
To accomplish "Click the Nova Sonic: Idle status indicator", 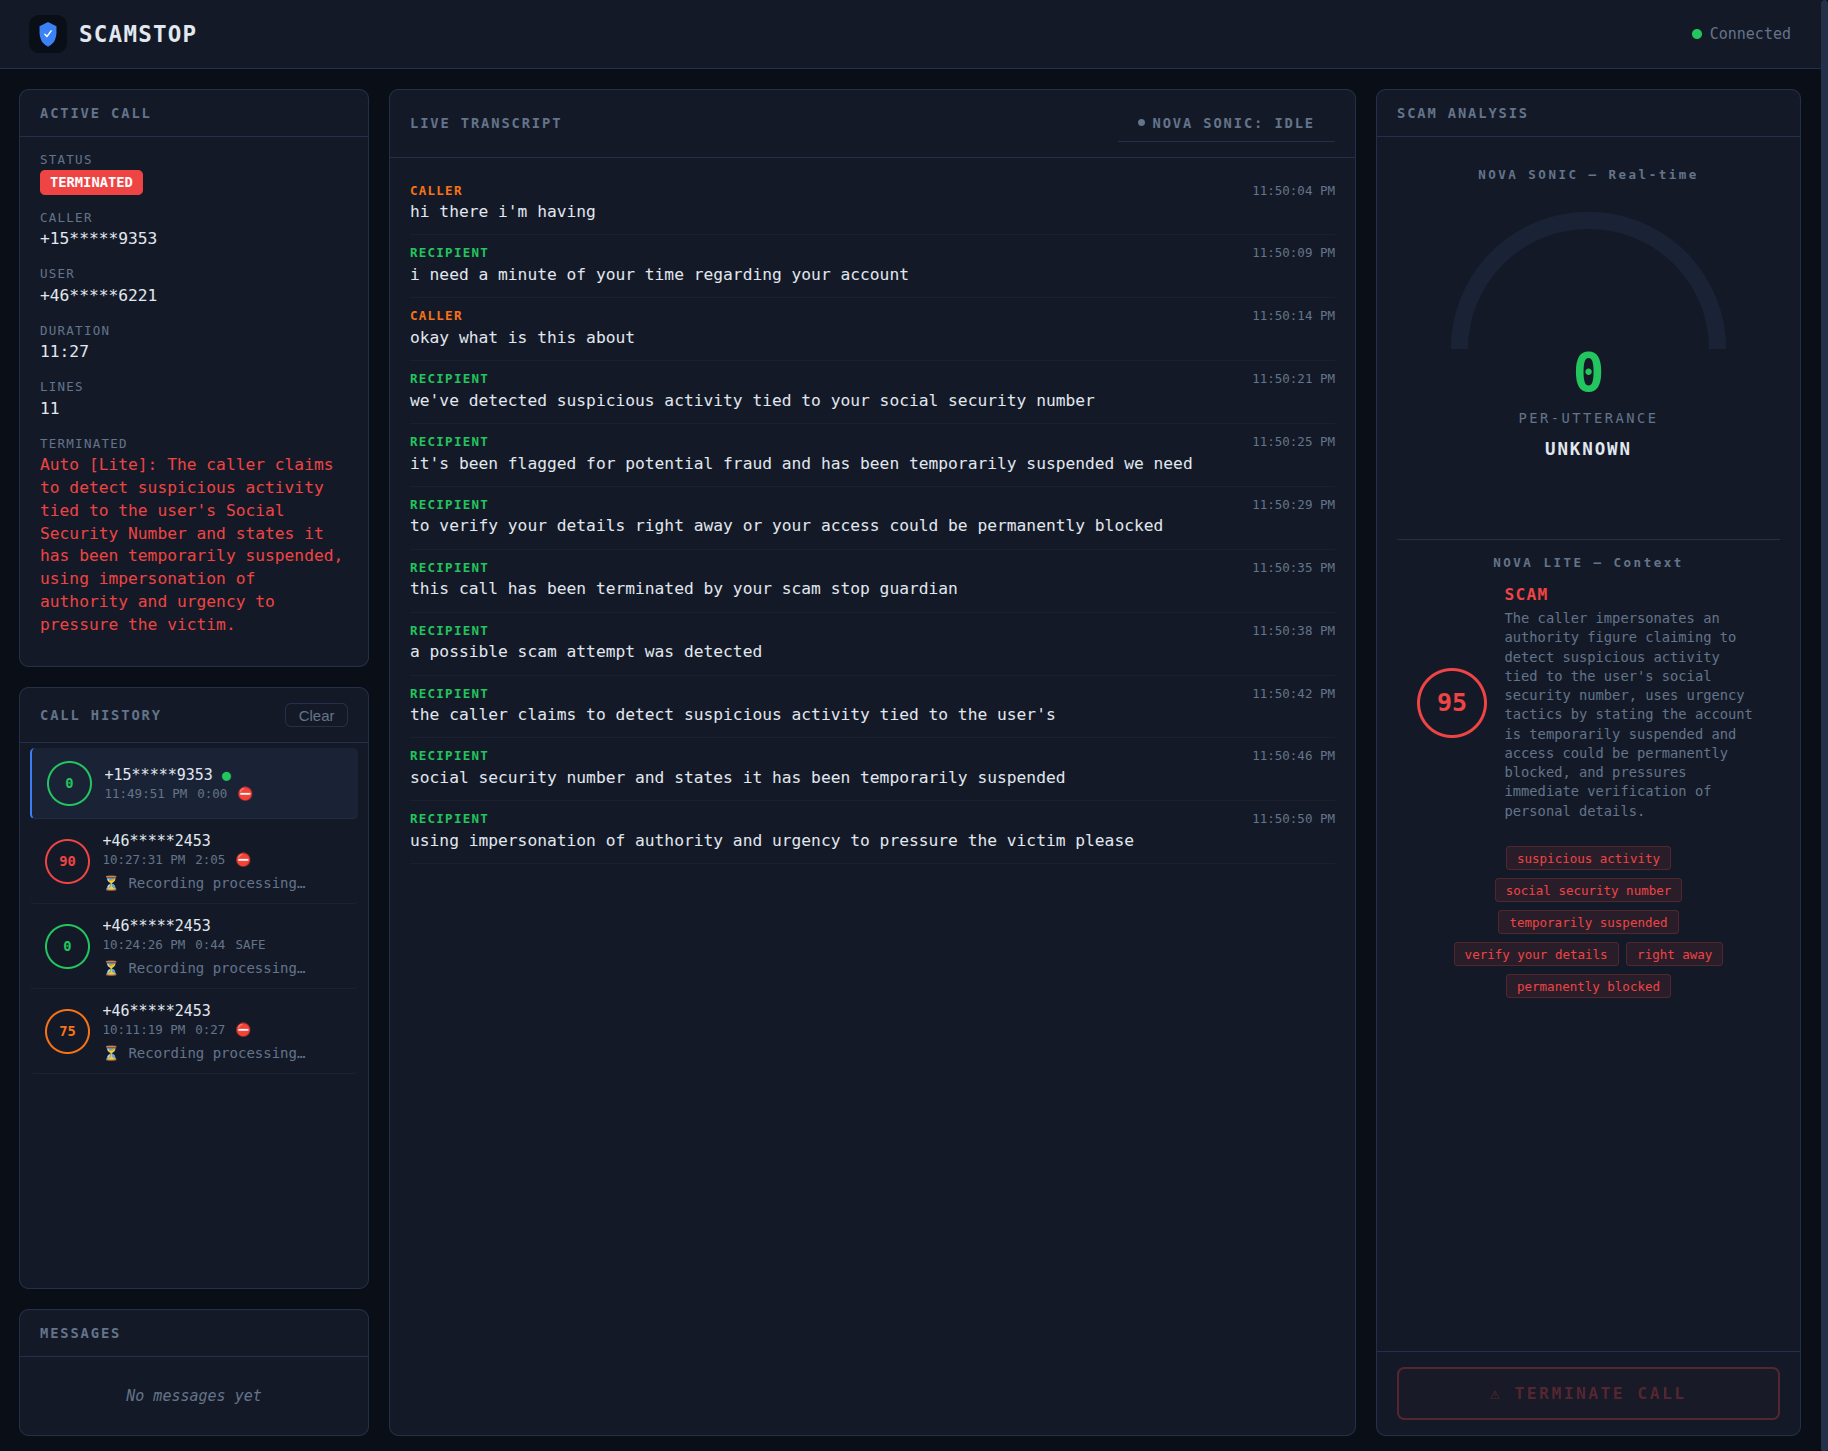I will 1226,123.
